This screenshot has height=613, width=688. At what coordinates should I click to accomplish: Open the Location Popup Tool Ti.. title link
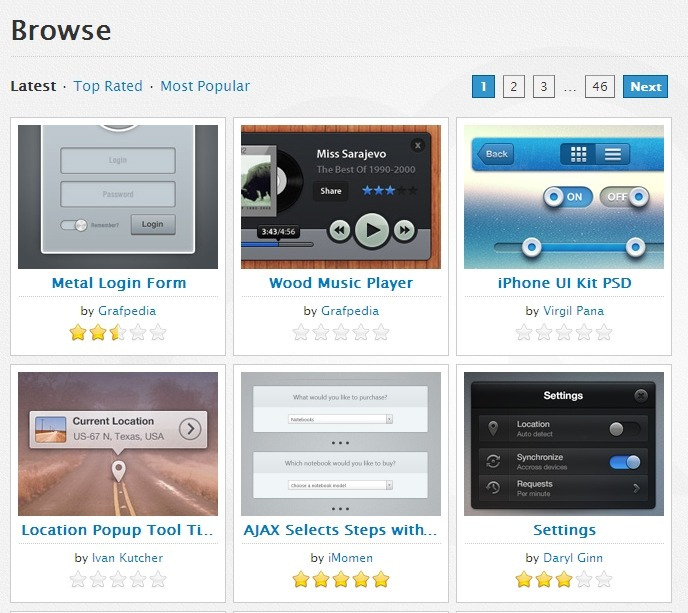pos(117,530)
